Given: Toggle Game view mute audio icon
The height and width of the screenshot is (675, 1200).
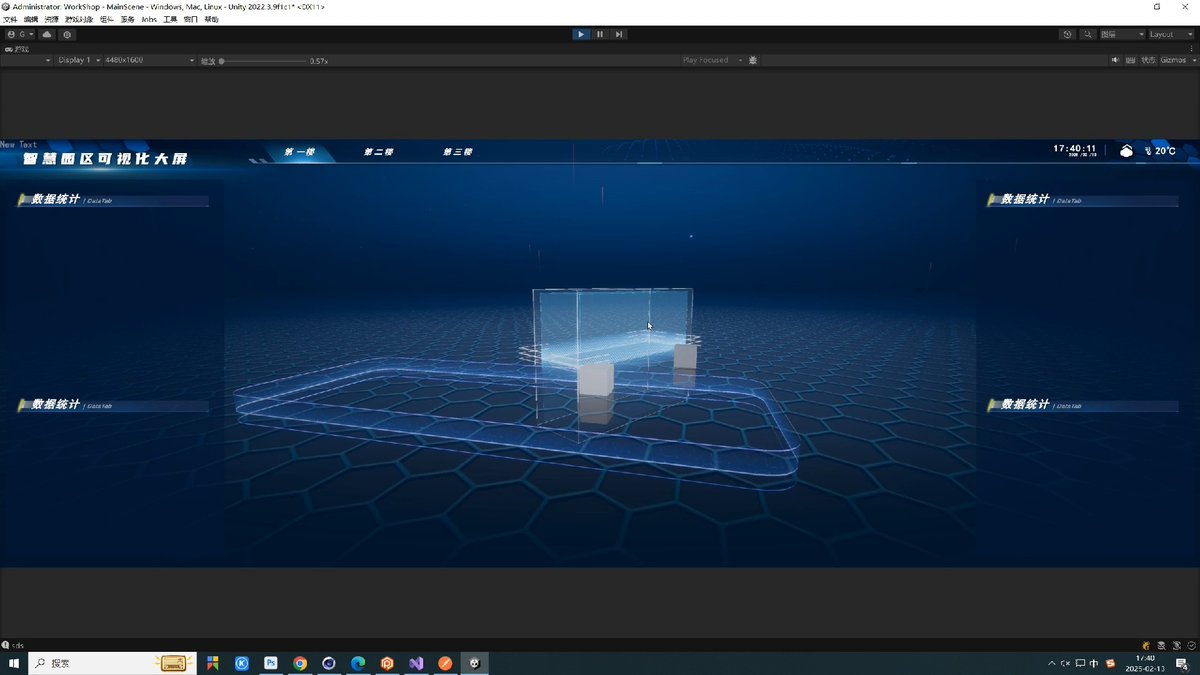Looking at the screenshot, I should [1116, 60].
